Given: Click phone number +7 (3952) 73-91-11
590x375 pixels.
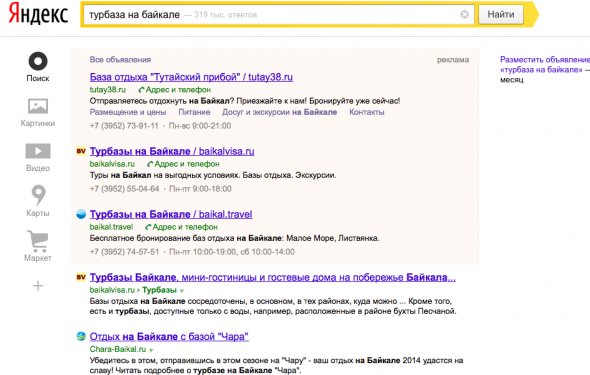Looking at the screenshot, I should [x=124, y=126].
